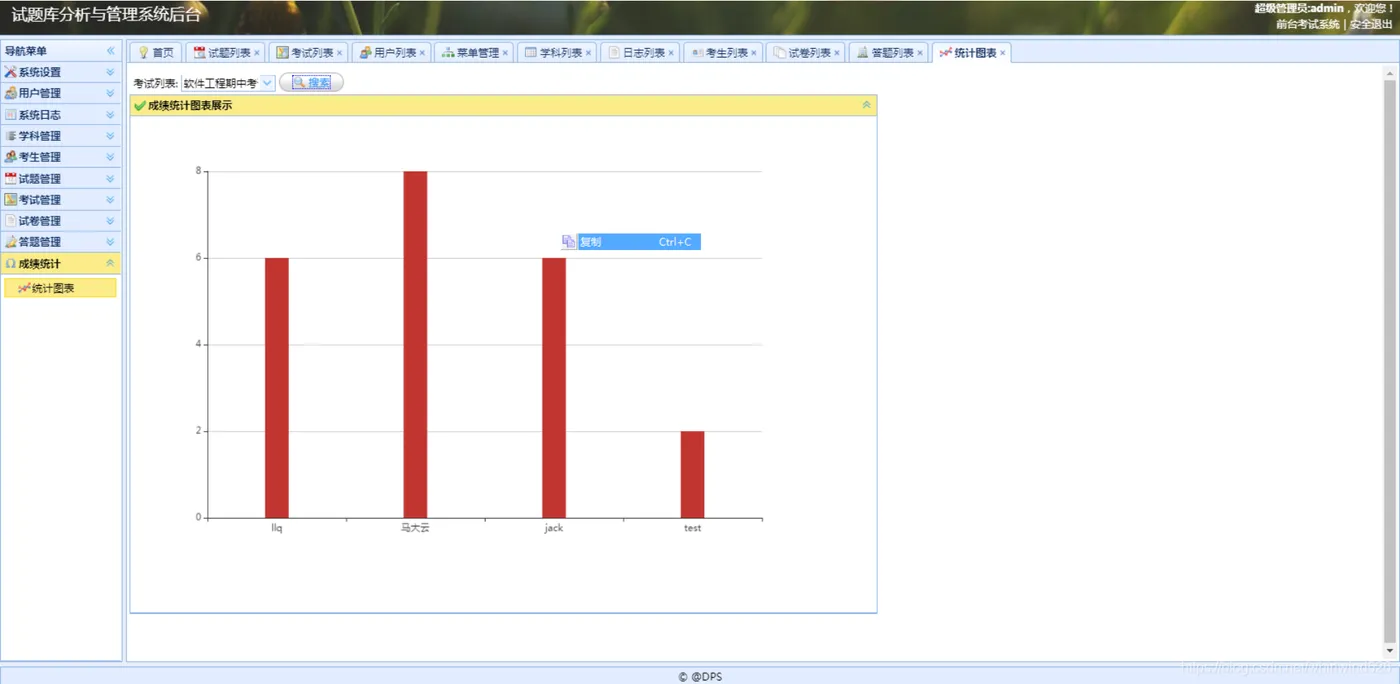Click the green checkmark in 成绩统计图表展示 header

click(140, 105)
